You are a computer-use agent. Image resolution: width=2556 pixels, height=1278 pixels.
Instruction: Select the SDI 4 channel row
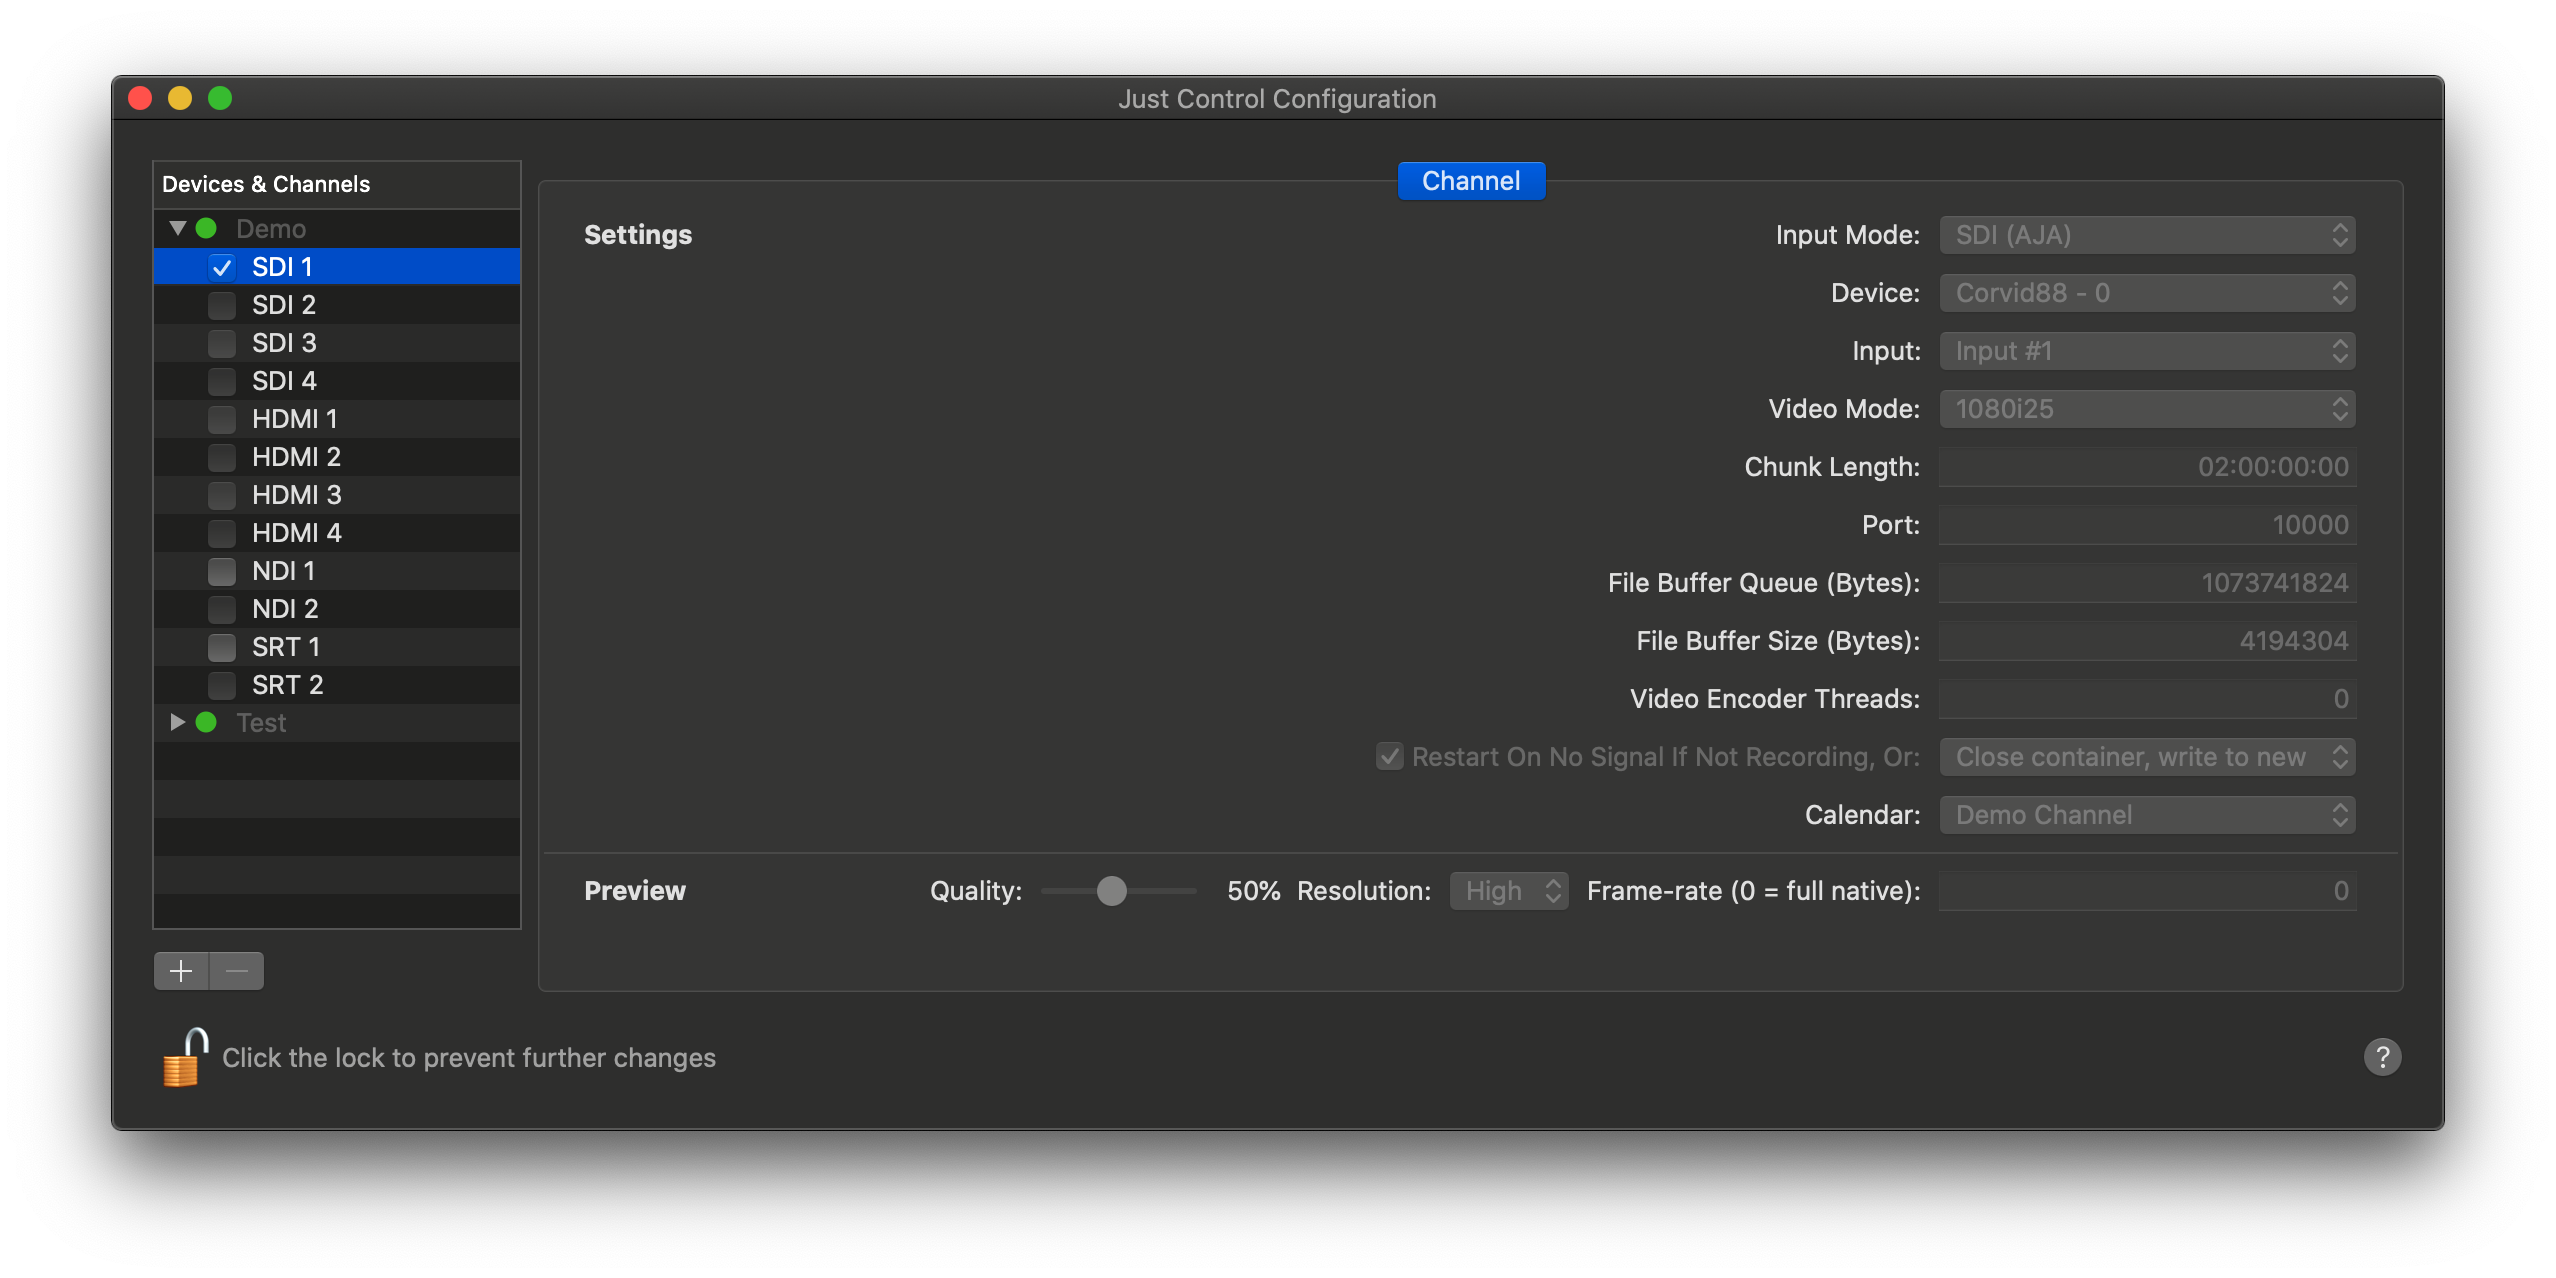pyautogui.click(x=337, y=381)
